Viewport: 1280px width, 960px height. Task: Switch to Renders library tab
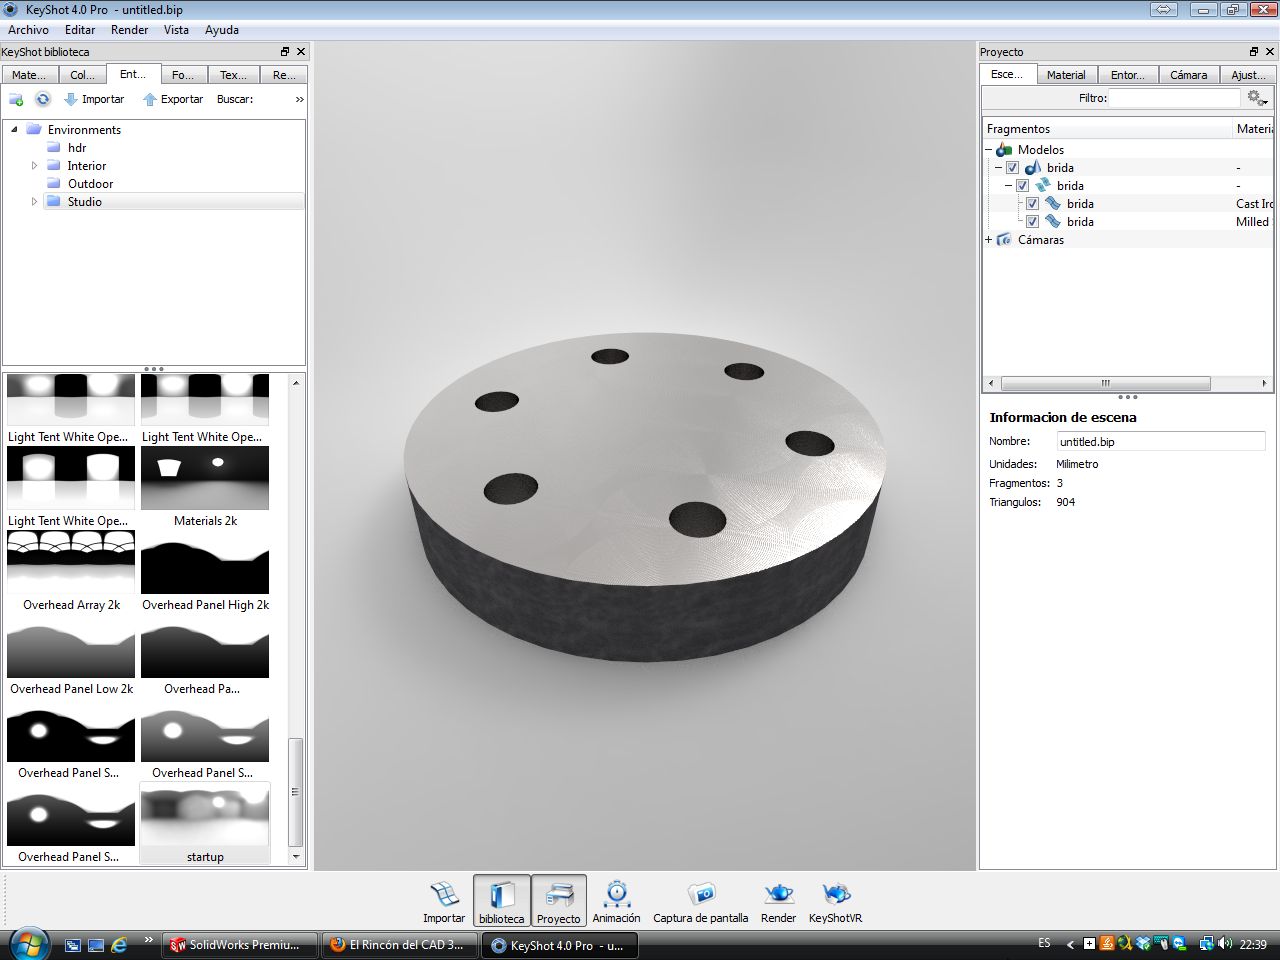(x=284, y=75)
